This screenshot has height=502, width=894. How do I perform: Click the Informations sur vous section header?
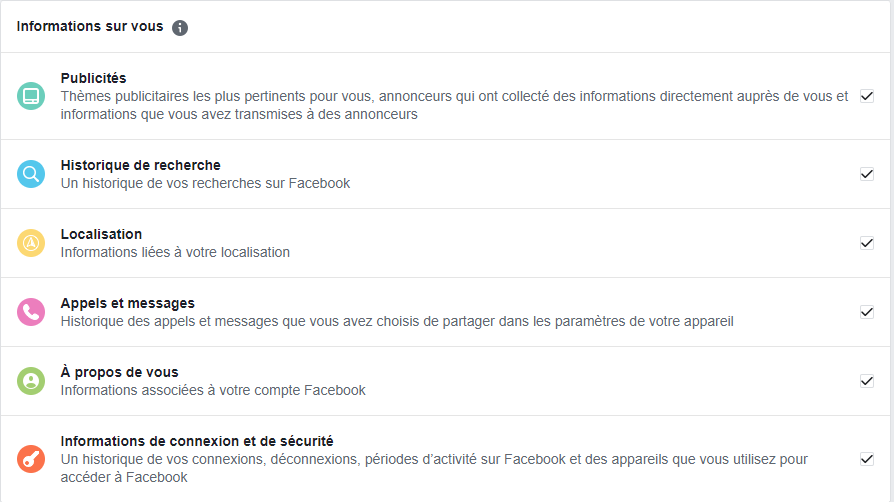[x=90, y=27]
